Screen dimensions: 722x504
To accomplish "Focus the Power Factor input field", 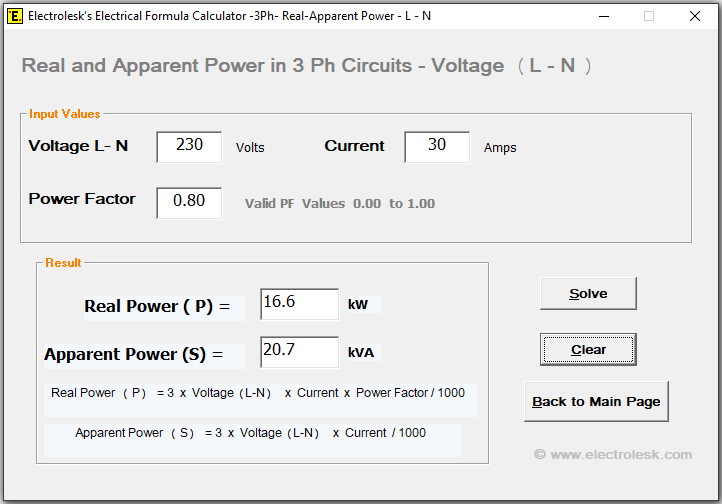I will coord(189,202).
